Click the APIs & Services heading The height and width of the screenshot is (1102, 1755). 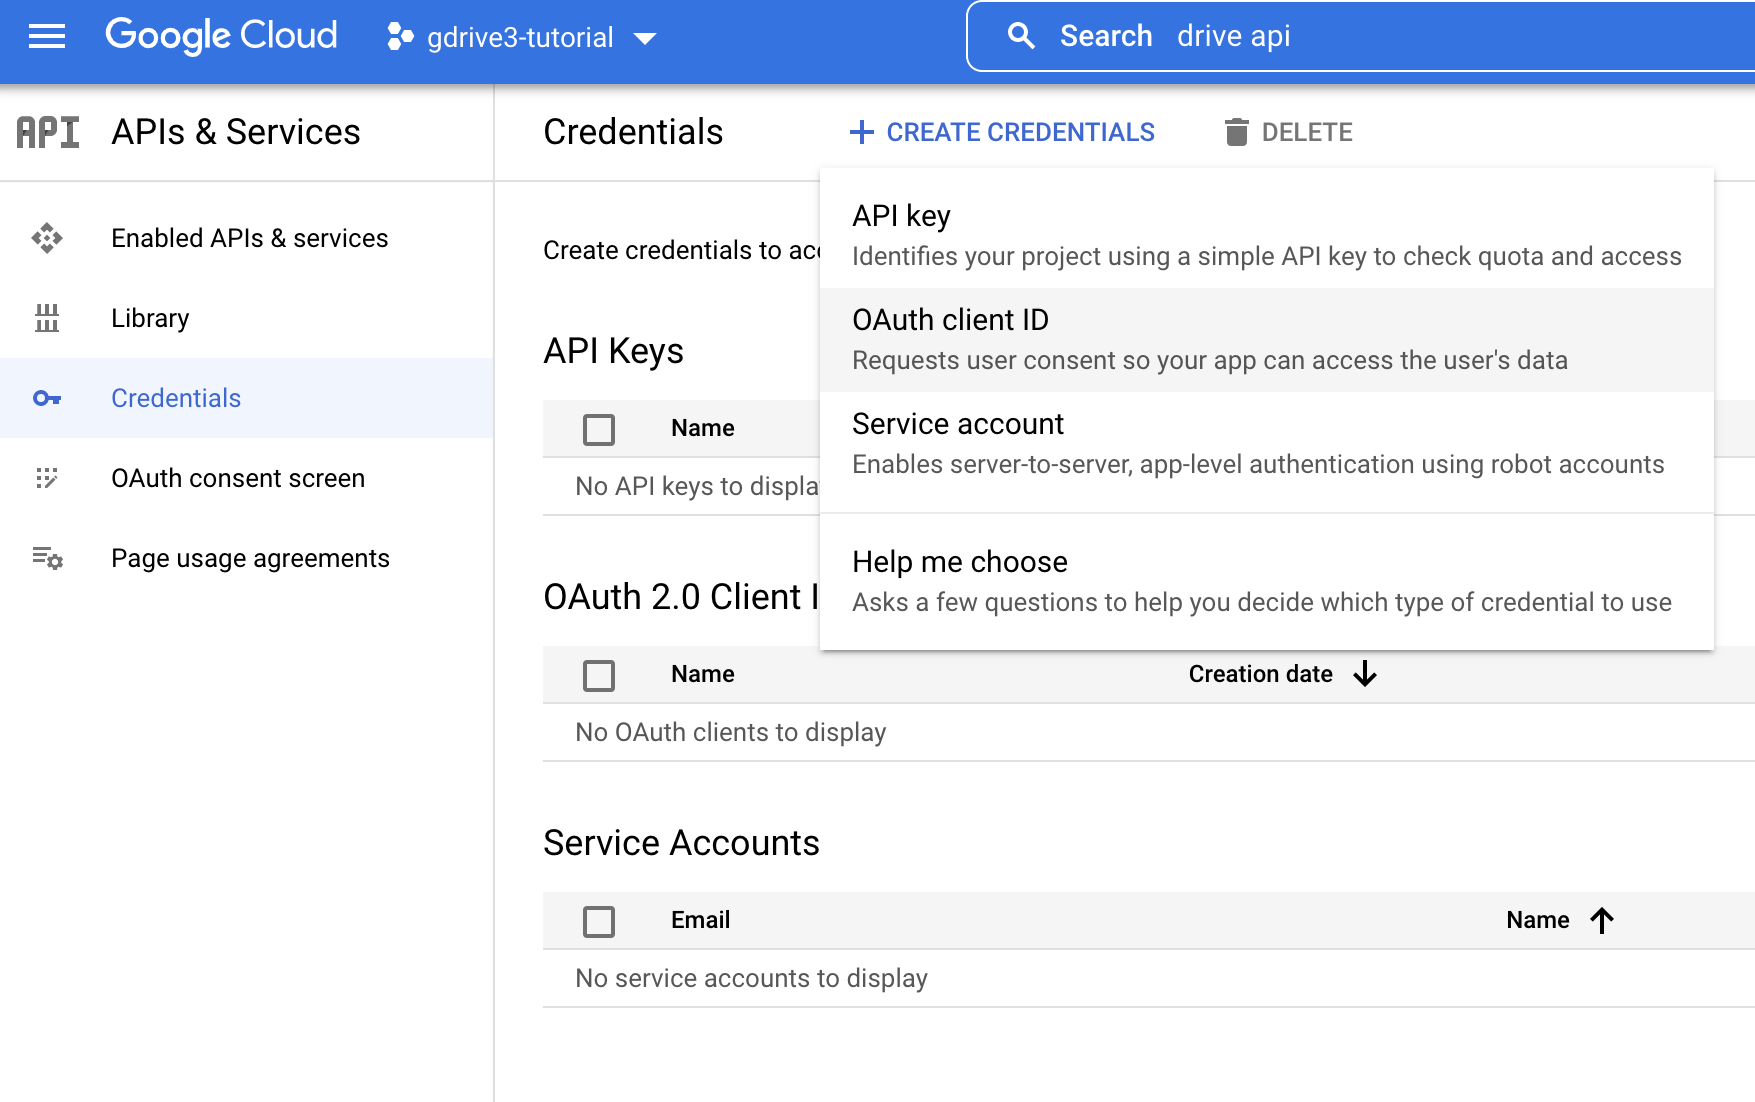tap(235, 132)
